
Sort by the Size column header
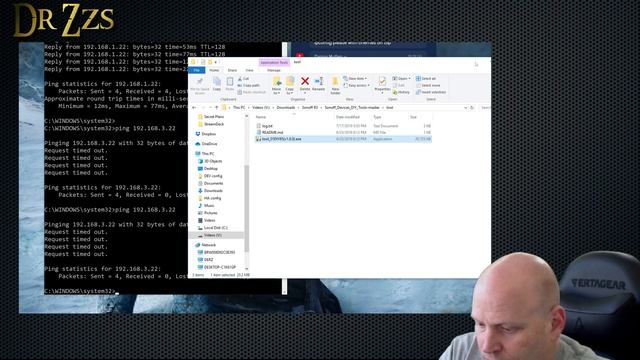(413, 117)
